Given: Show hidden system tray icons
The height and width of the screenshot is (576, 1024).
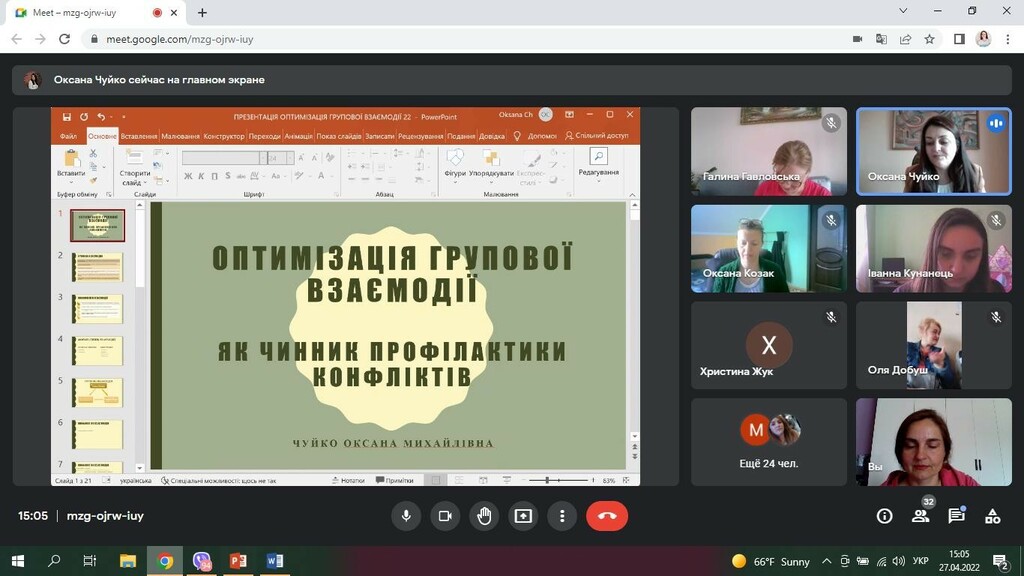Looking at the screenshot, I should [x=829, y=561].
